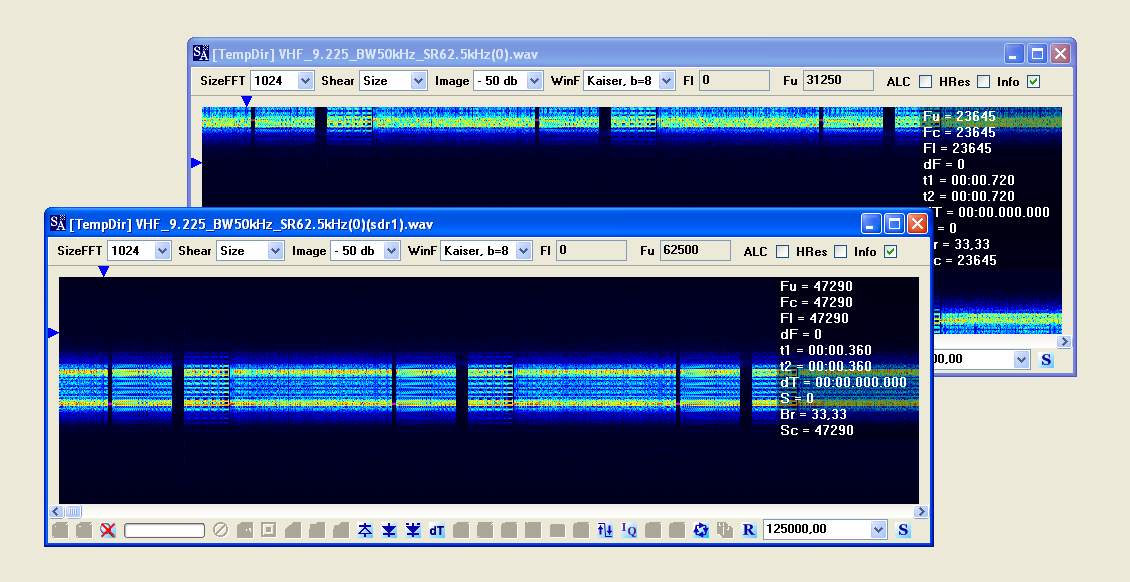The image size is (1130, 582).
Task: Click the Fu 31250 field in back window
Action: click(838, 81)
